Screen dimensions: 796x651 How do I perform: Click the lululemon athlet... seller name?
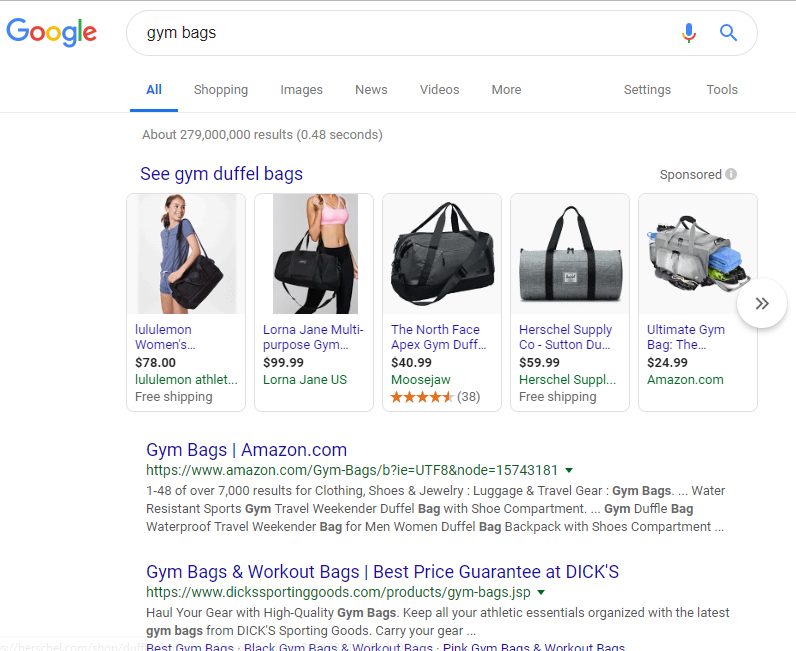point(186,379)
